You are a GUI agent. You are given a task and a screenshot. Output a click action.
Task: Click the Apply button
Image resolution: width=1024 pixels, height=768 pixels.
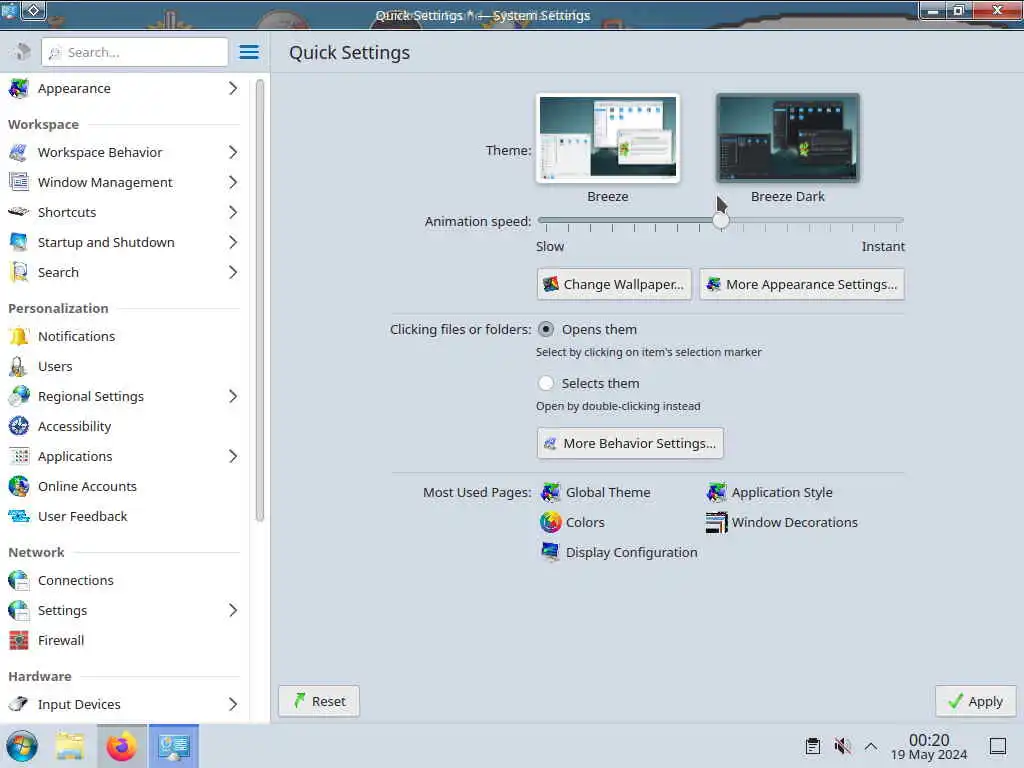tap(976, 701)
